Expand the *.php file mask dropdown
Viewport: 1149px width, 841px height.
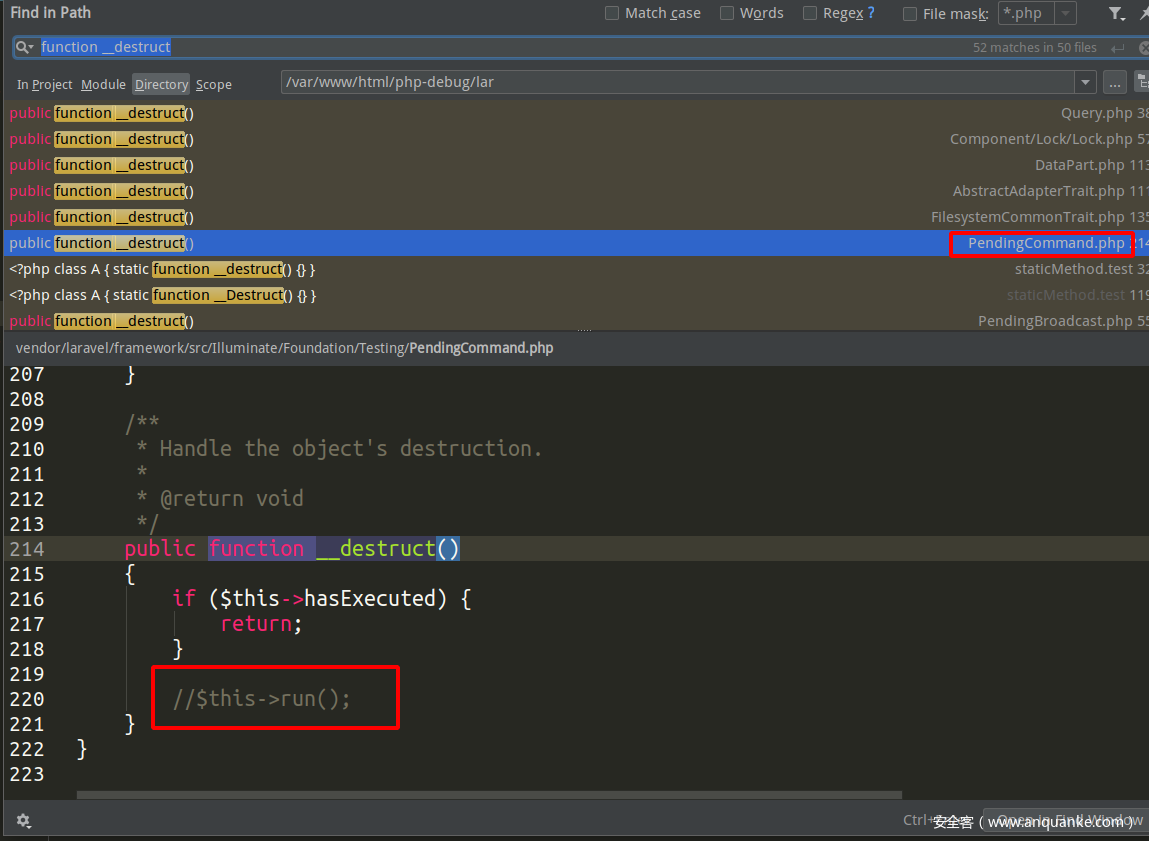[1065, 14]
